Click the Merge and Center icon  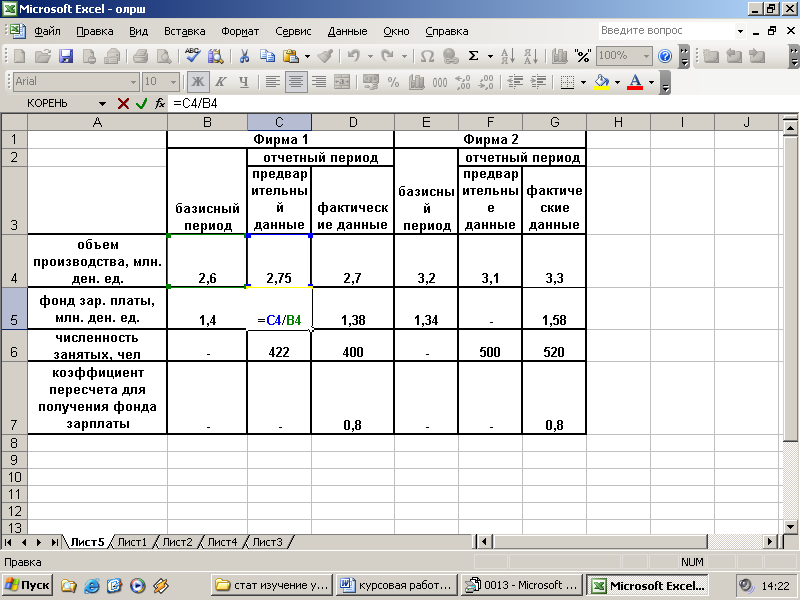pos(342,82)
